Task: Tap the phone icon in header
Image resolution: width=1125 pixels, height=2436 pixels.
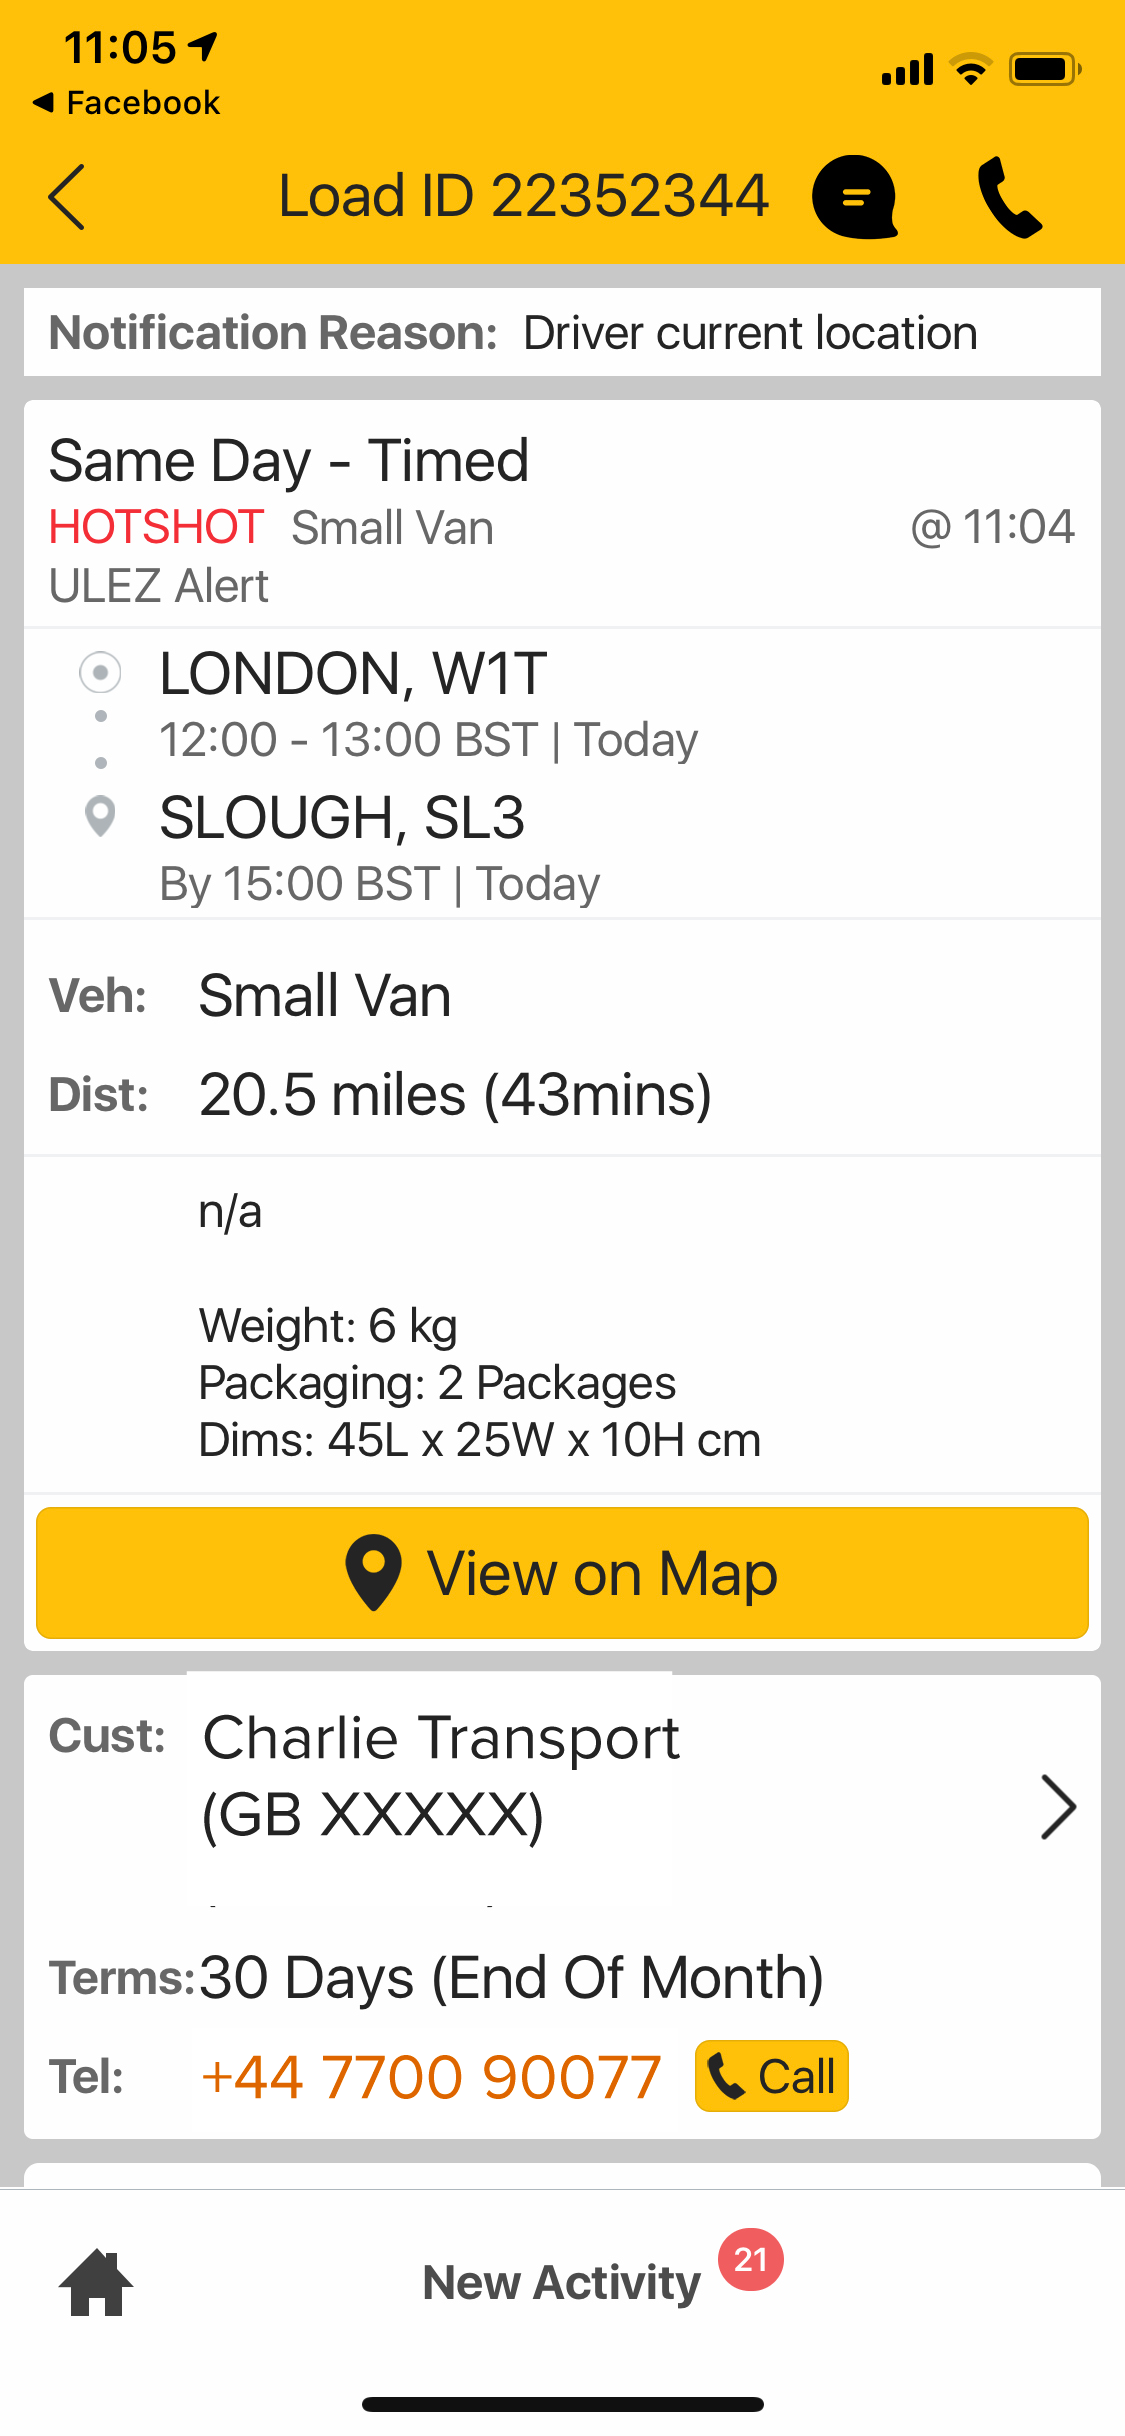Action: [x=1009, y=197]
